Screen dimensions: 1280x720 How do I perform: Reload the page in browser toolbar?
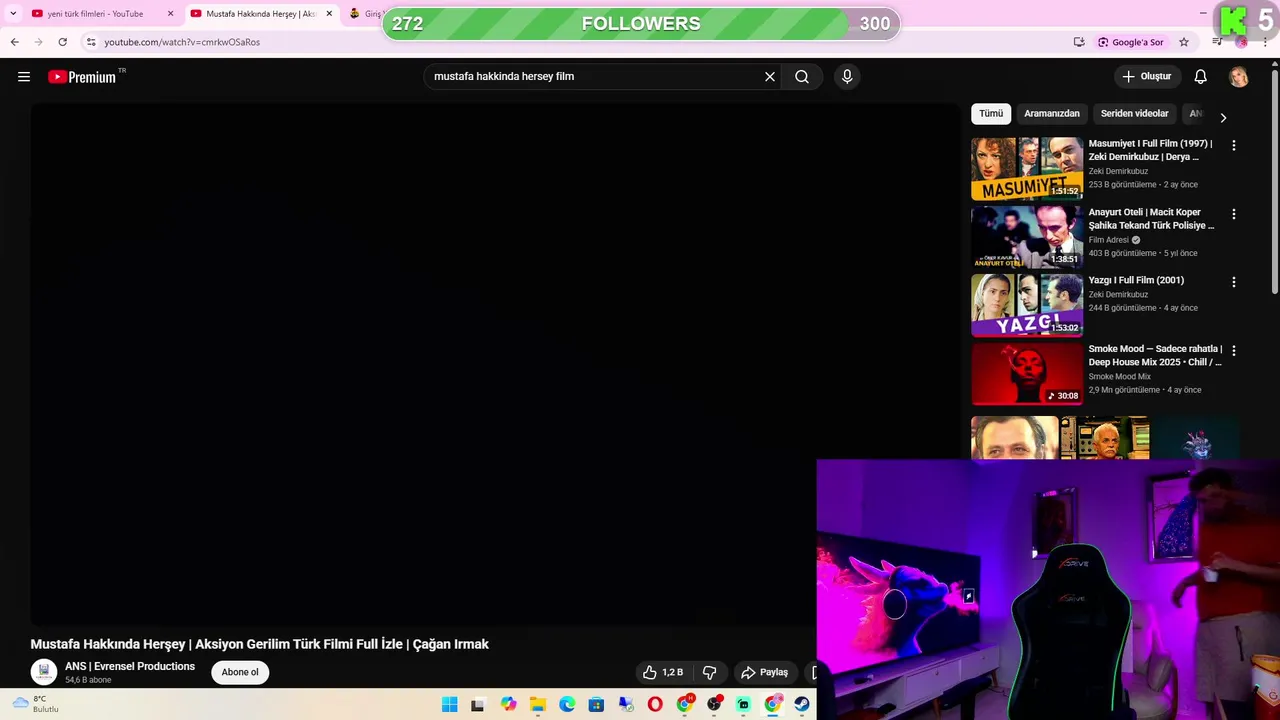point(62,42)
